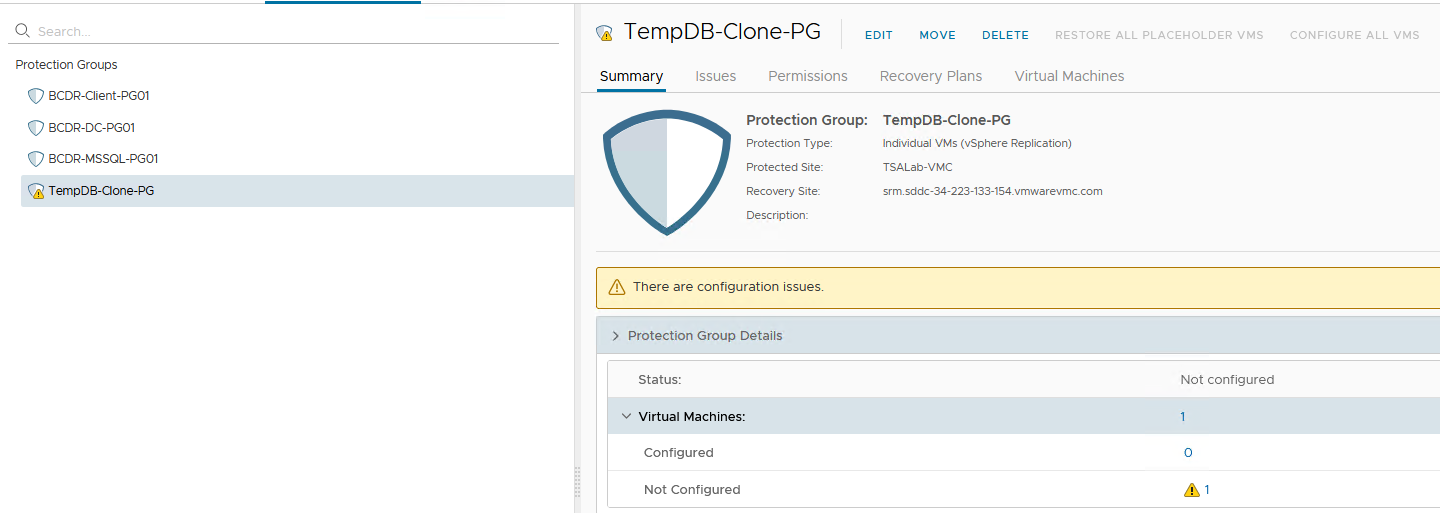Viewport: 1440px width, 513px height.
Task: Click the BCDR-MSSQL-PG01 shield icon
Action: (x=36, y=159)
